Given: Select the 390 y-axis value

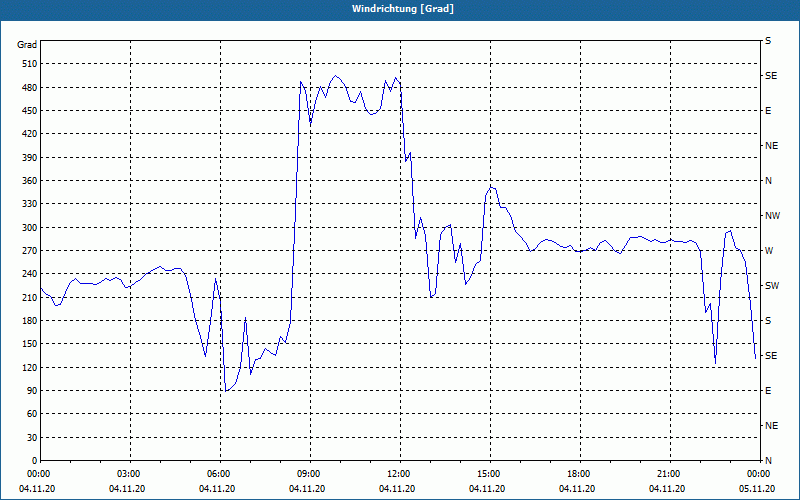Looking at the screenshot, I should point(30,158).
